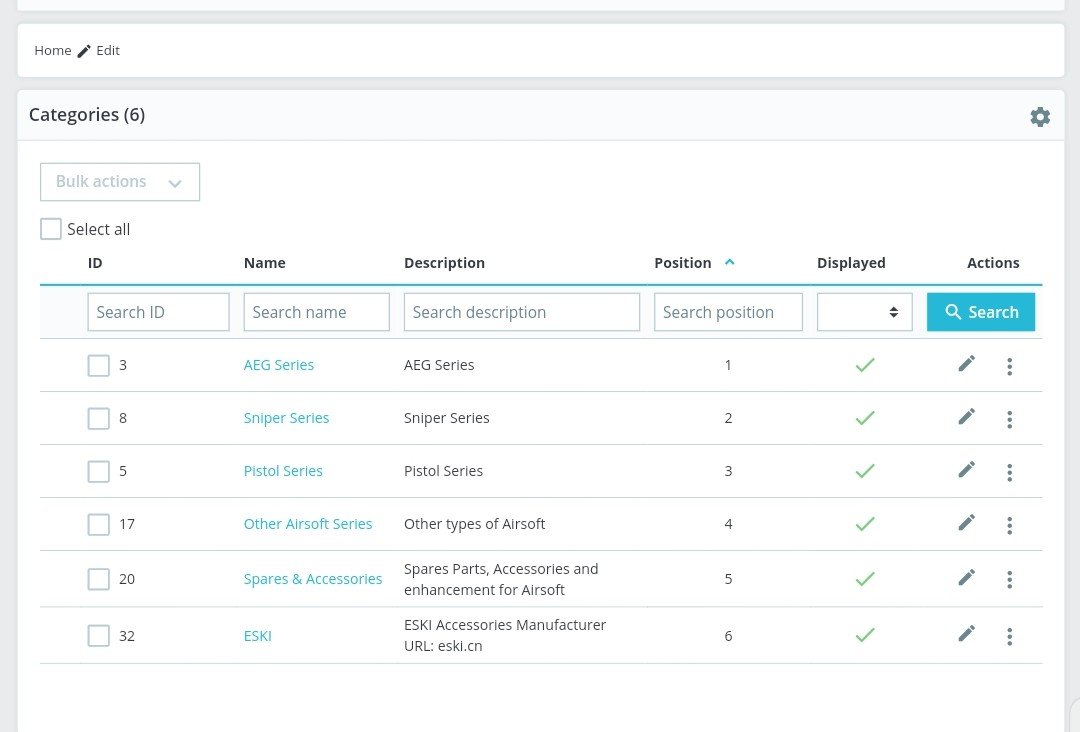Select the checkbox for ESKI category
The image size is (1080, 732).
click(x=98, y=636)
